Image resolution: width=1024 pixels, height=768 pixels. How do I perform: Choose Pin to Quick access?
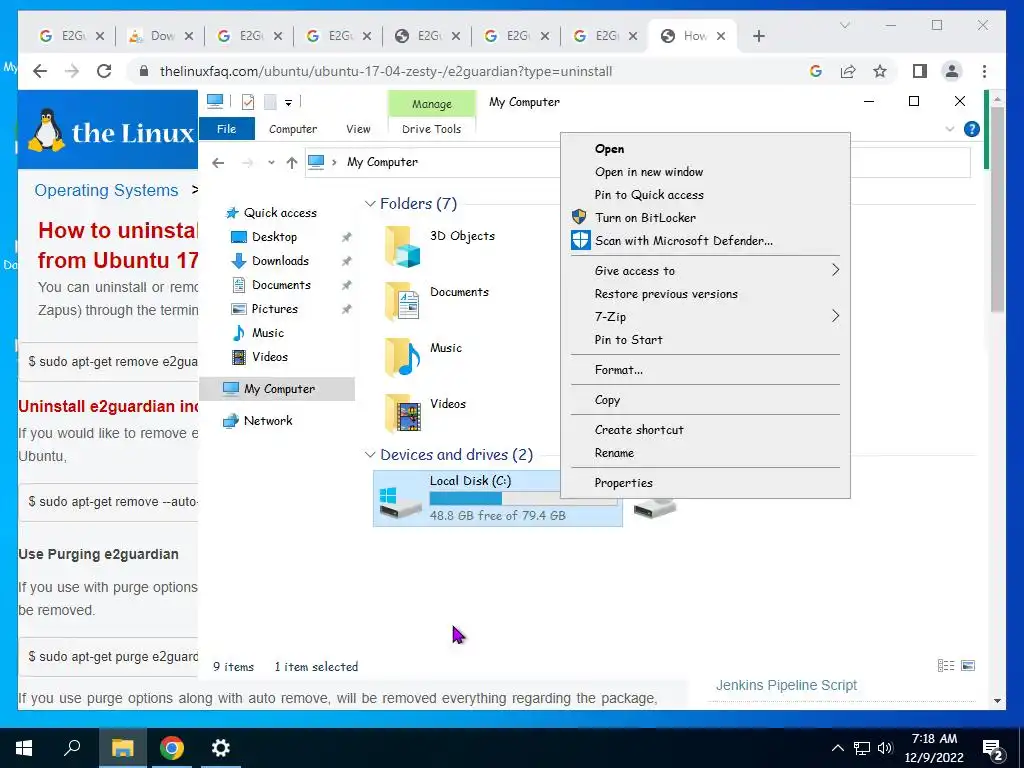click(x=705, y=195)
